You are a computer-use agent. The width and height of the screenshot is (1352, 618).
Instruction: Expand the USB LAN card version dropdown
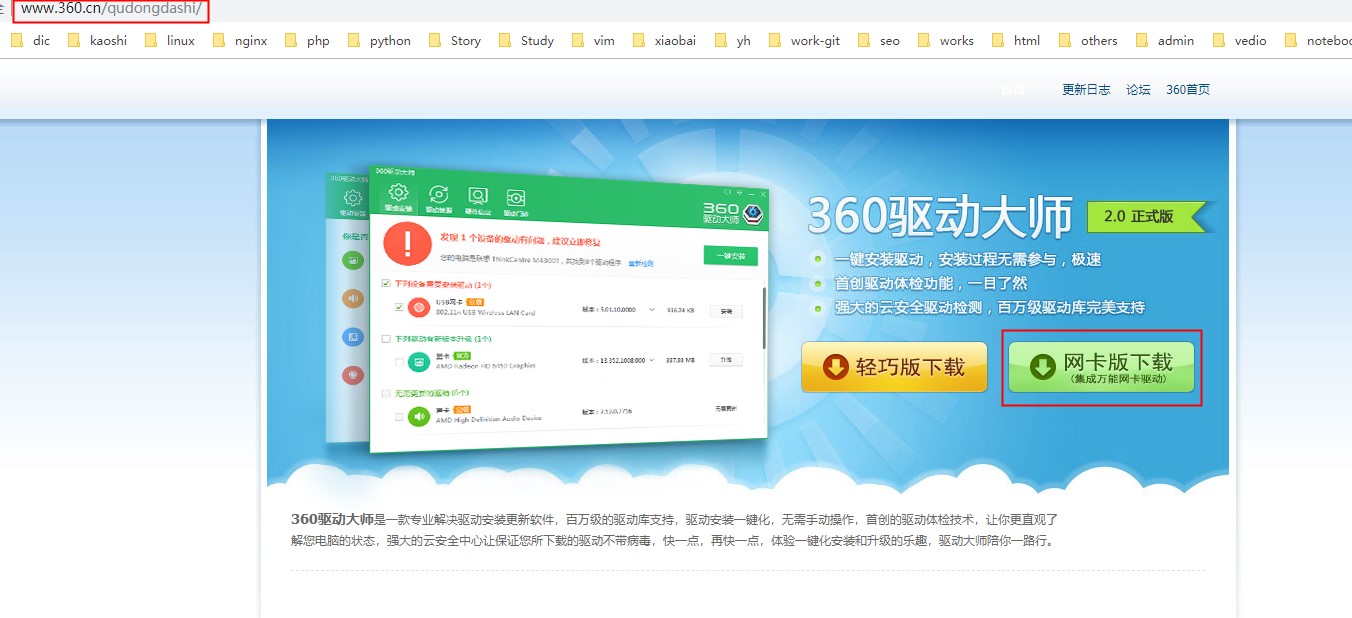point(653,310)
